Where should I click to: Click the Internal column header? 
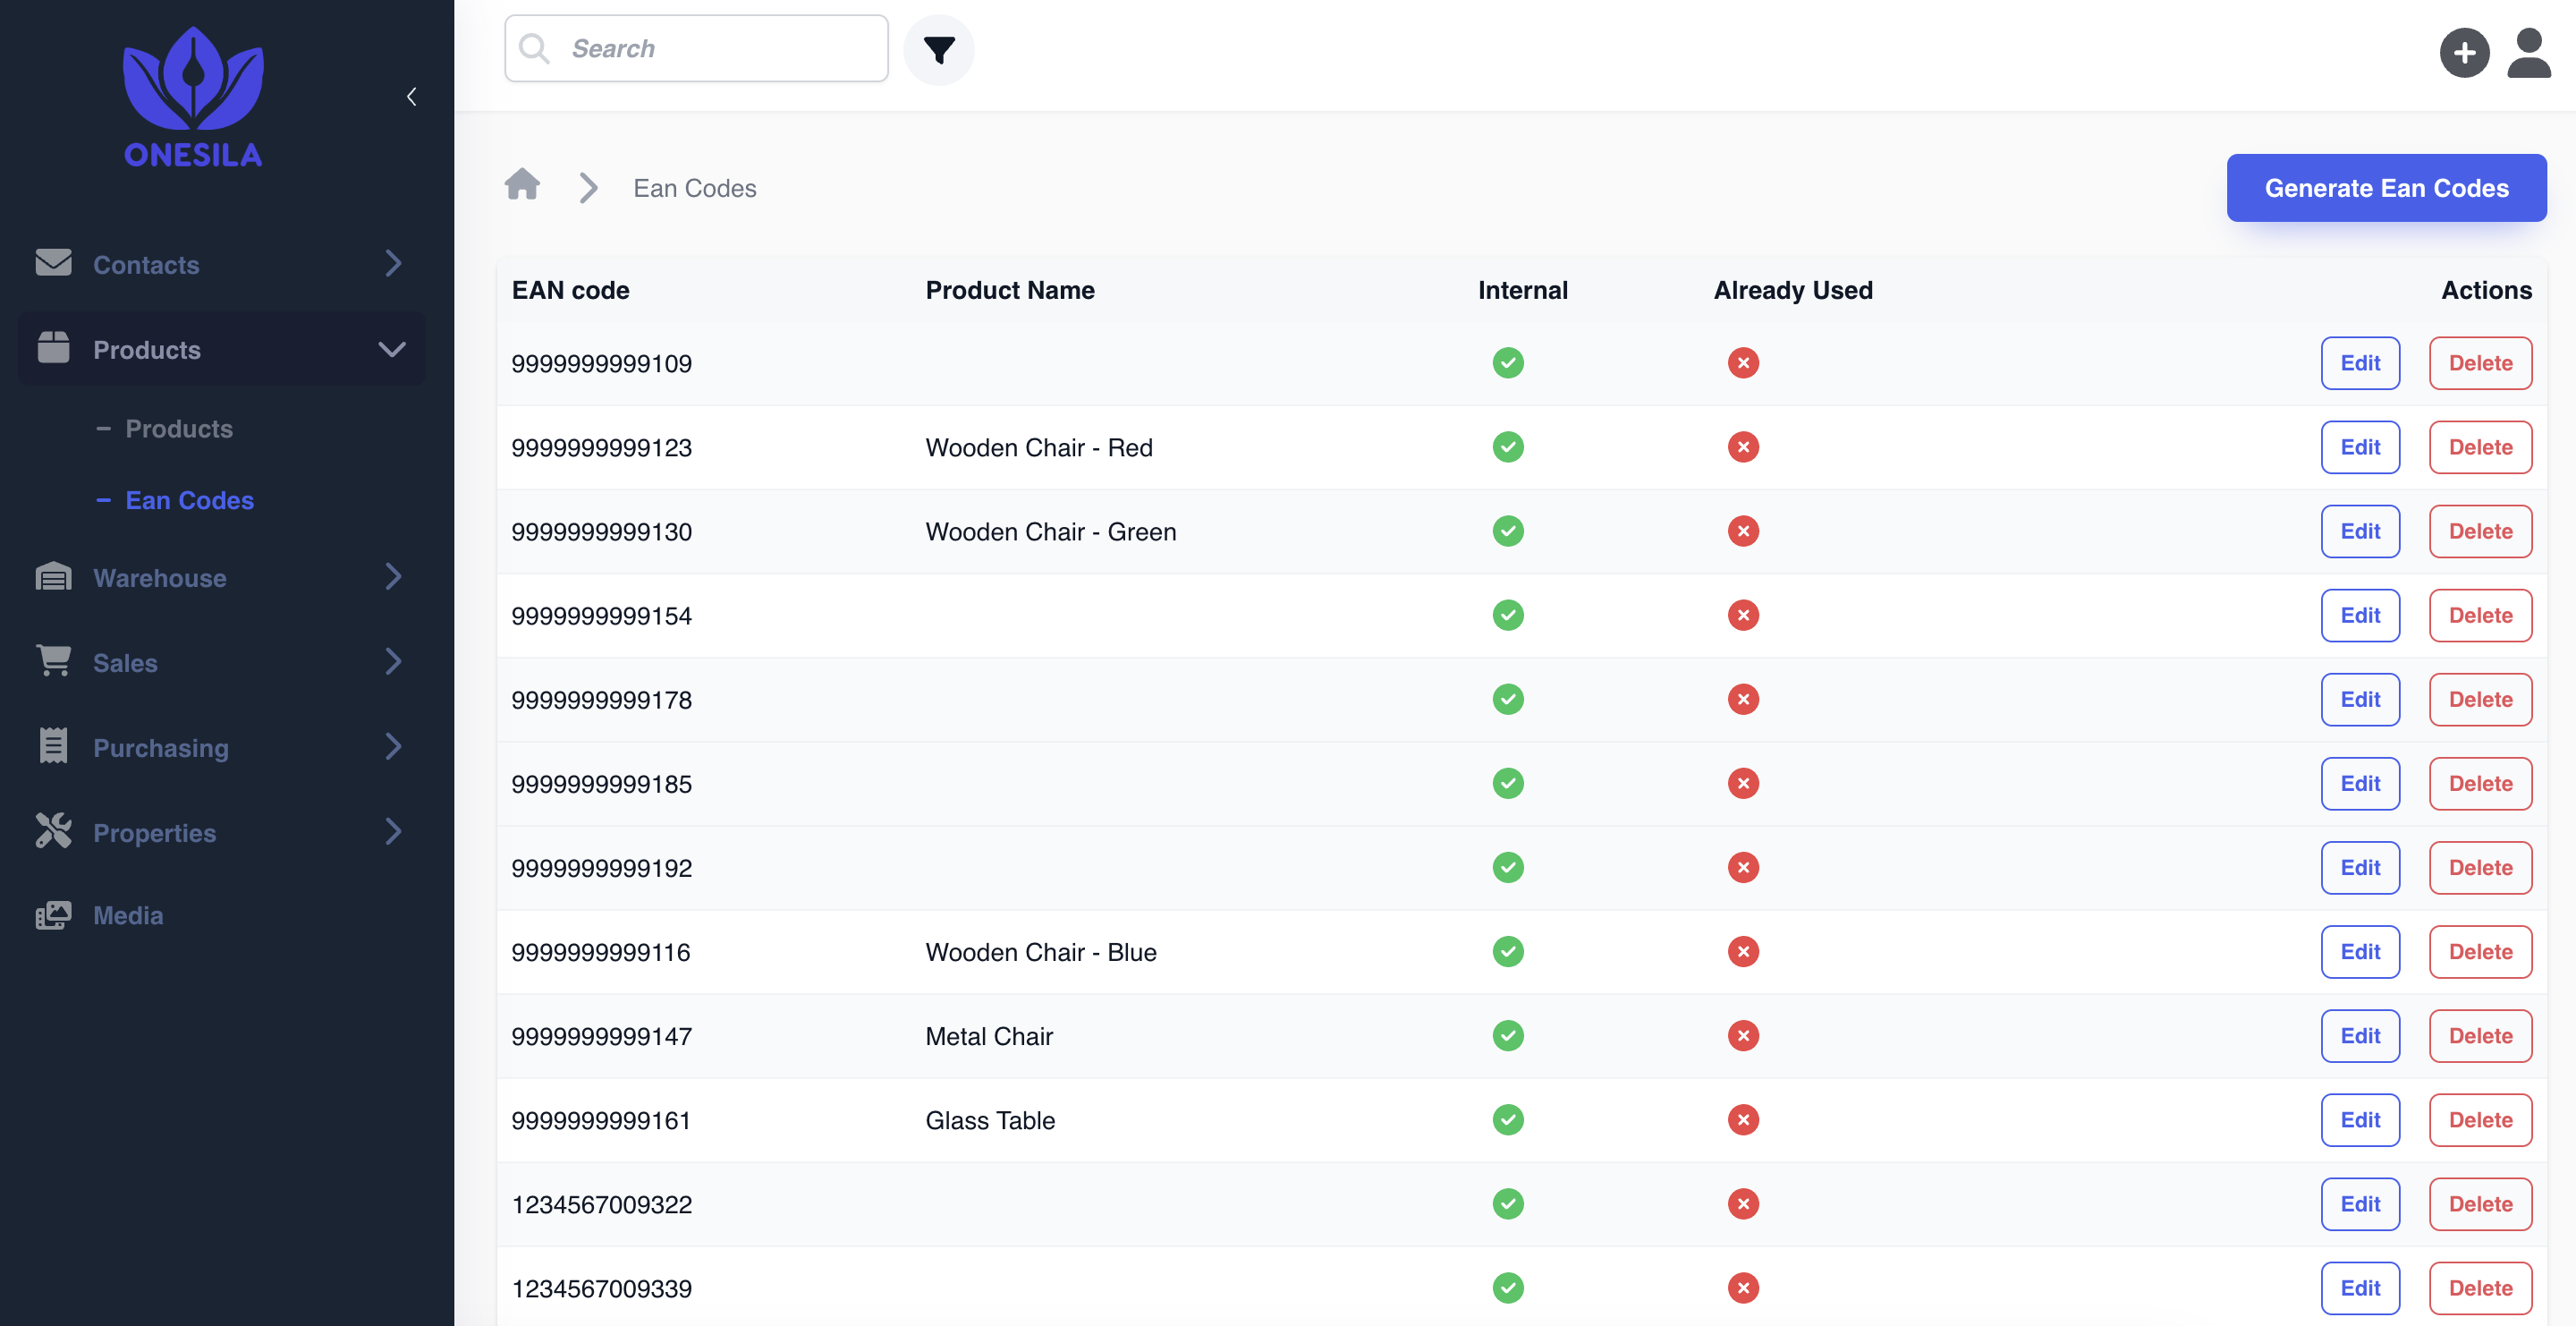coord(1522,290)
